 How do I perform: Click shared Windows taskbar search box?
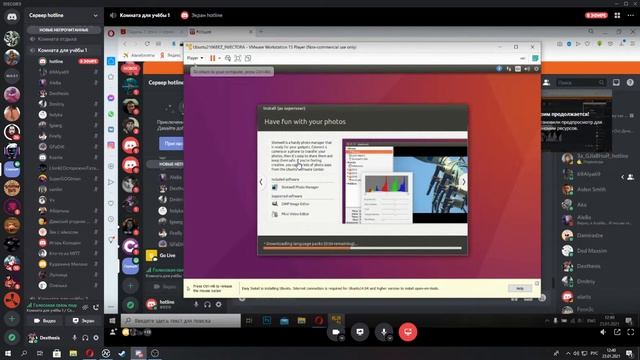181,321
